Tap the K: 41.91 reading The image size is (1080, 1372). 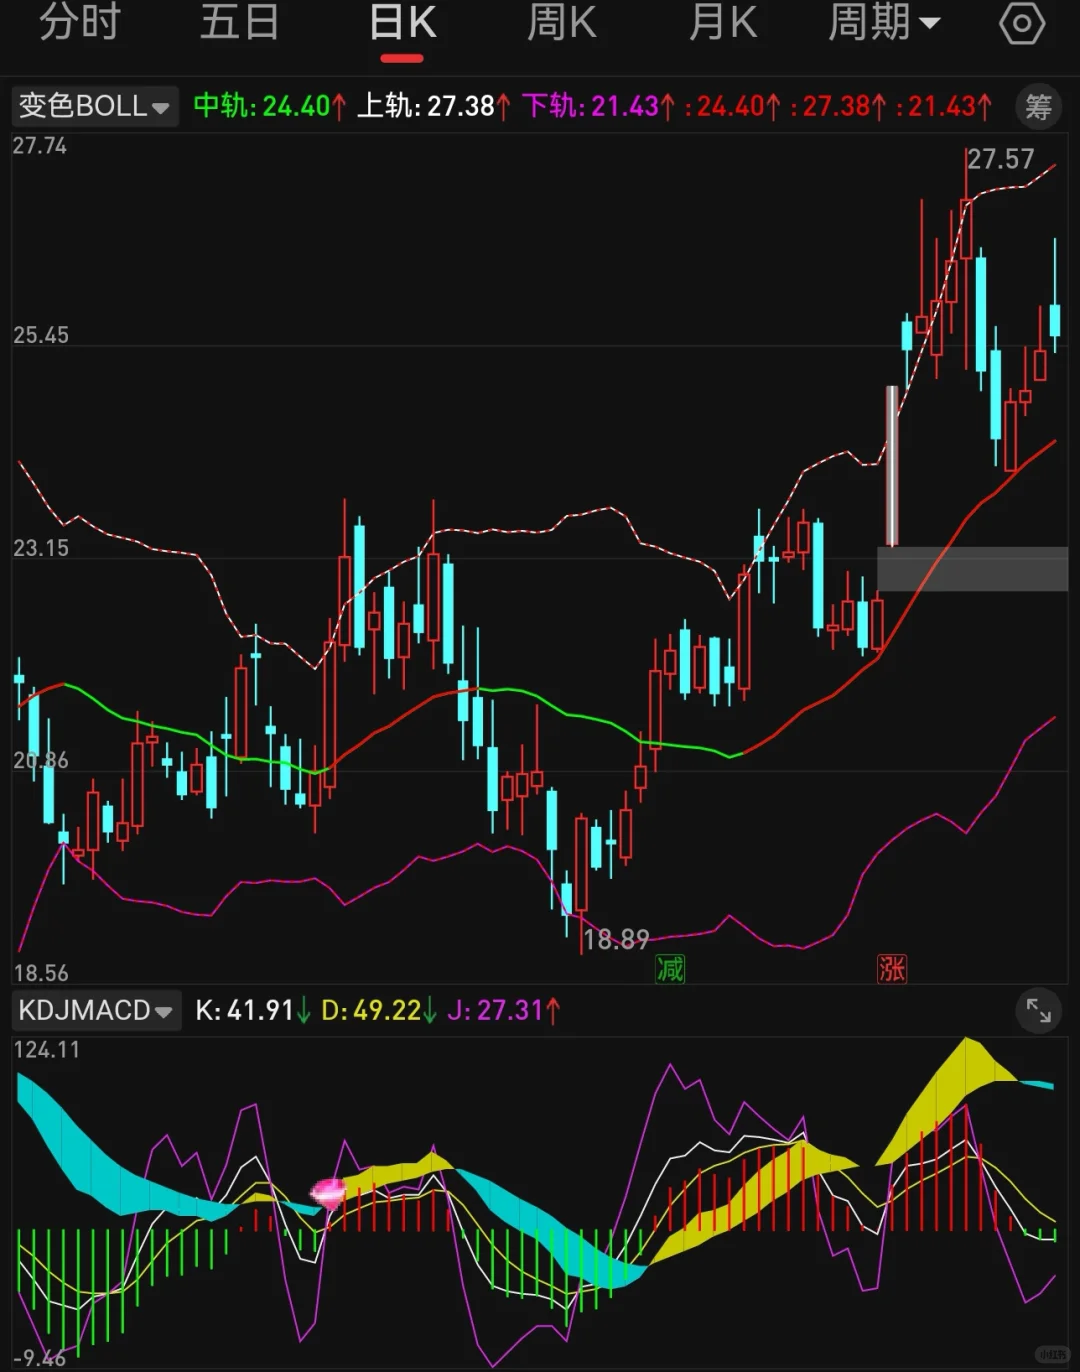point(253,1011)
